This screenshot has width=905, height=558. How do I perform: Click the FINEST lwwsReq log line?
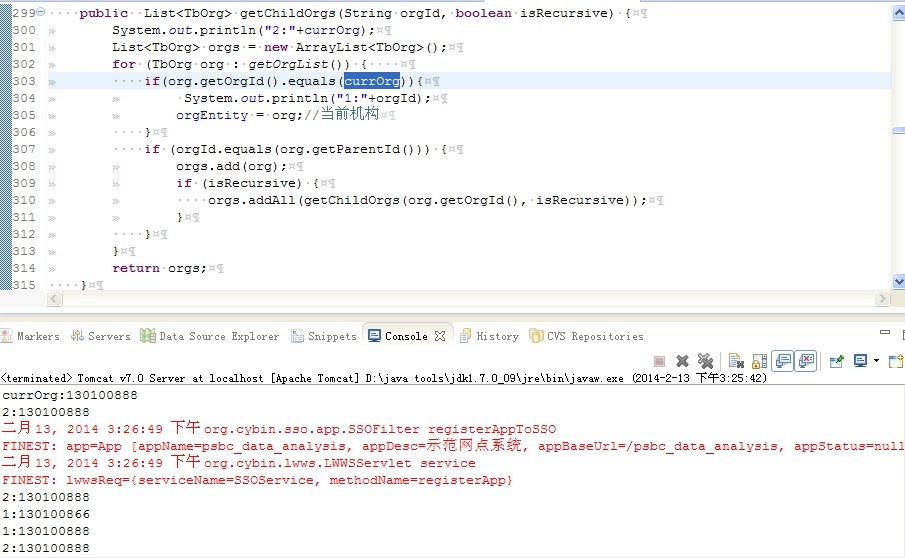pyautogui.click(x=257, y=480)
